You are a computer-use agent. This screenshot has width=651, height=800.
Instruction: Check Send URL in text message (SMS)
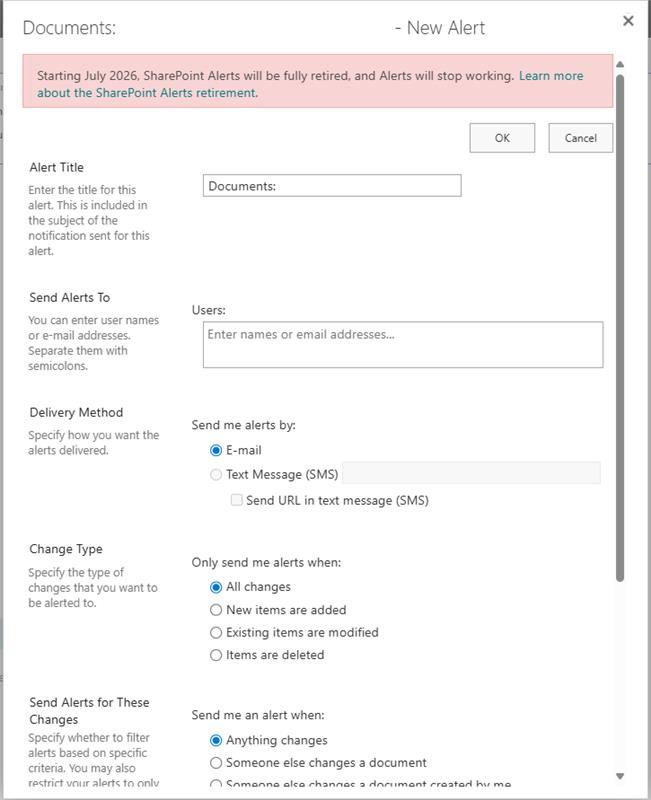(x=236, y=500)
